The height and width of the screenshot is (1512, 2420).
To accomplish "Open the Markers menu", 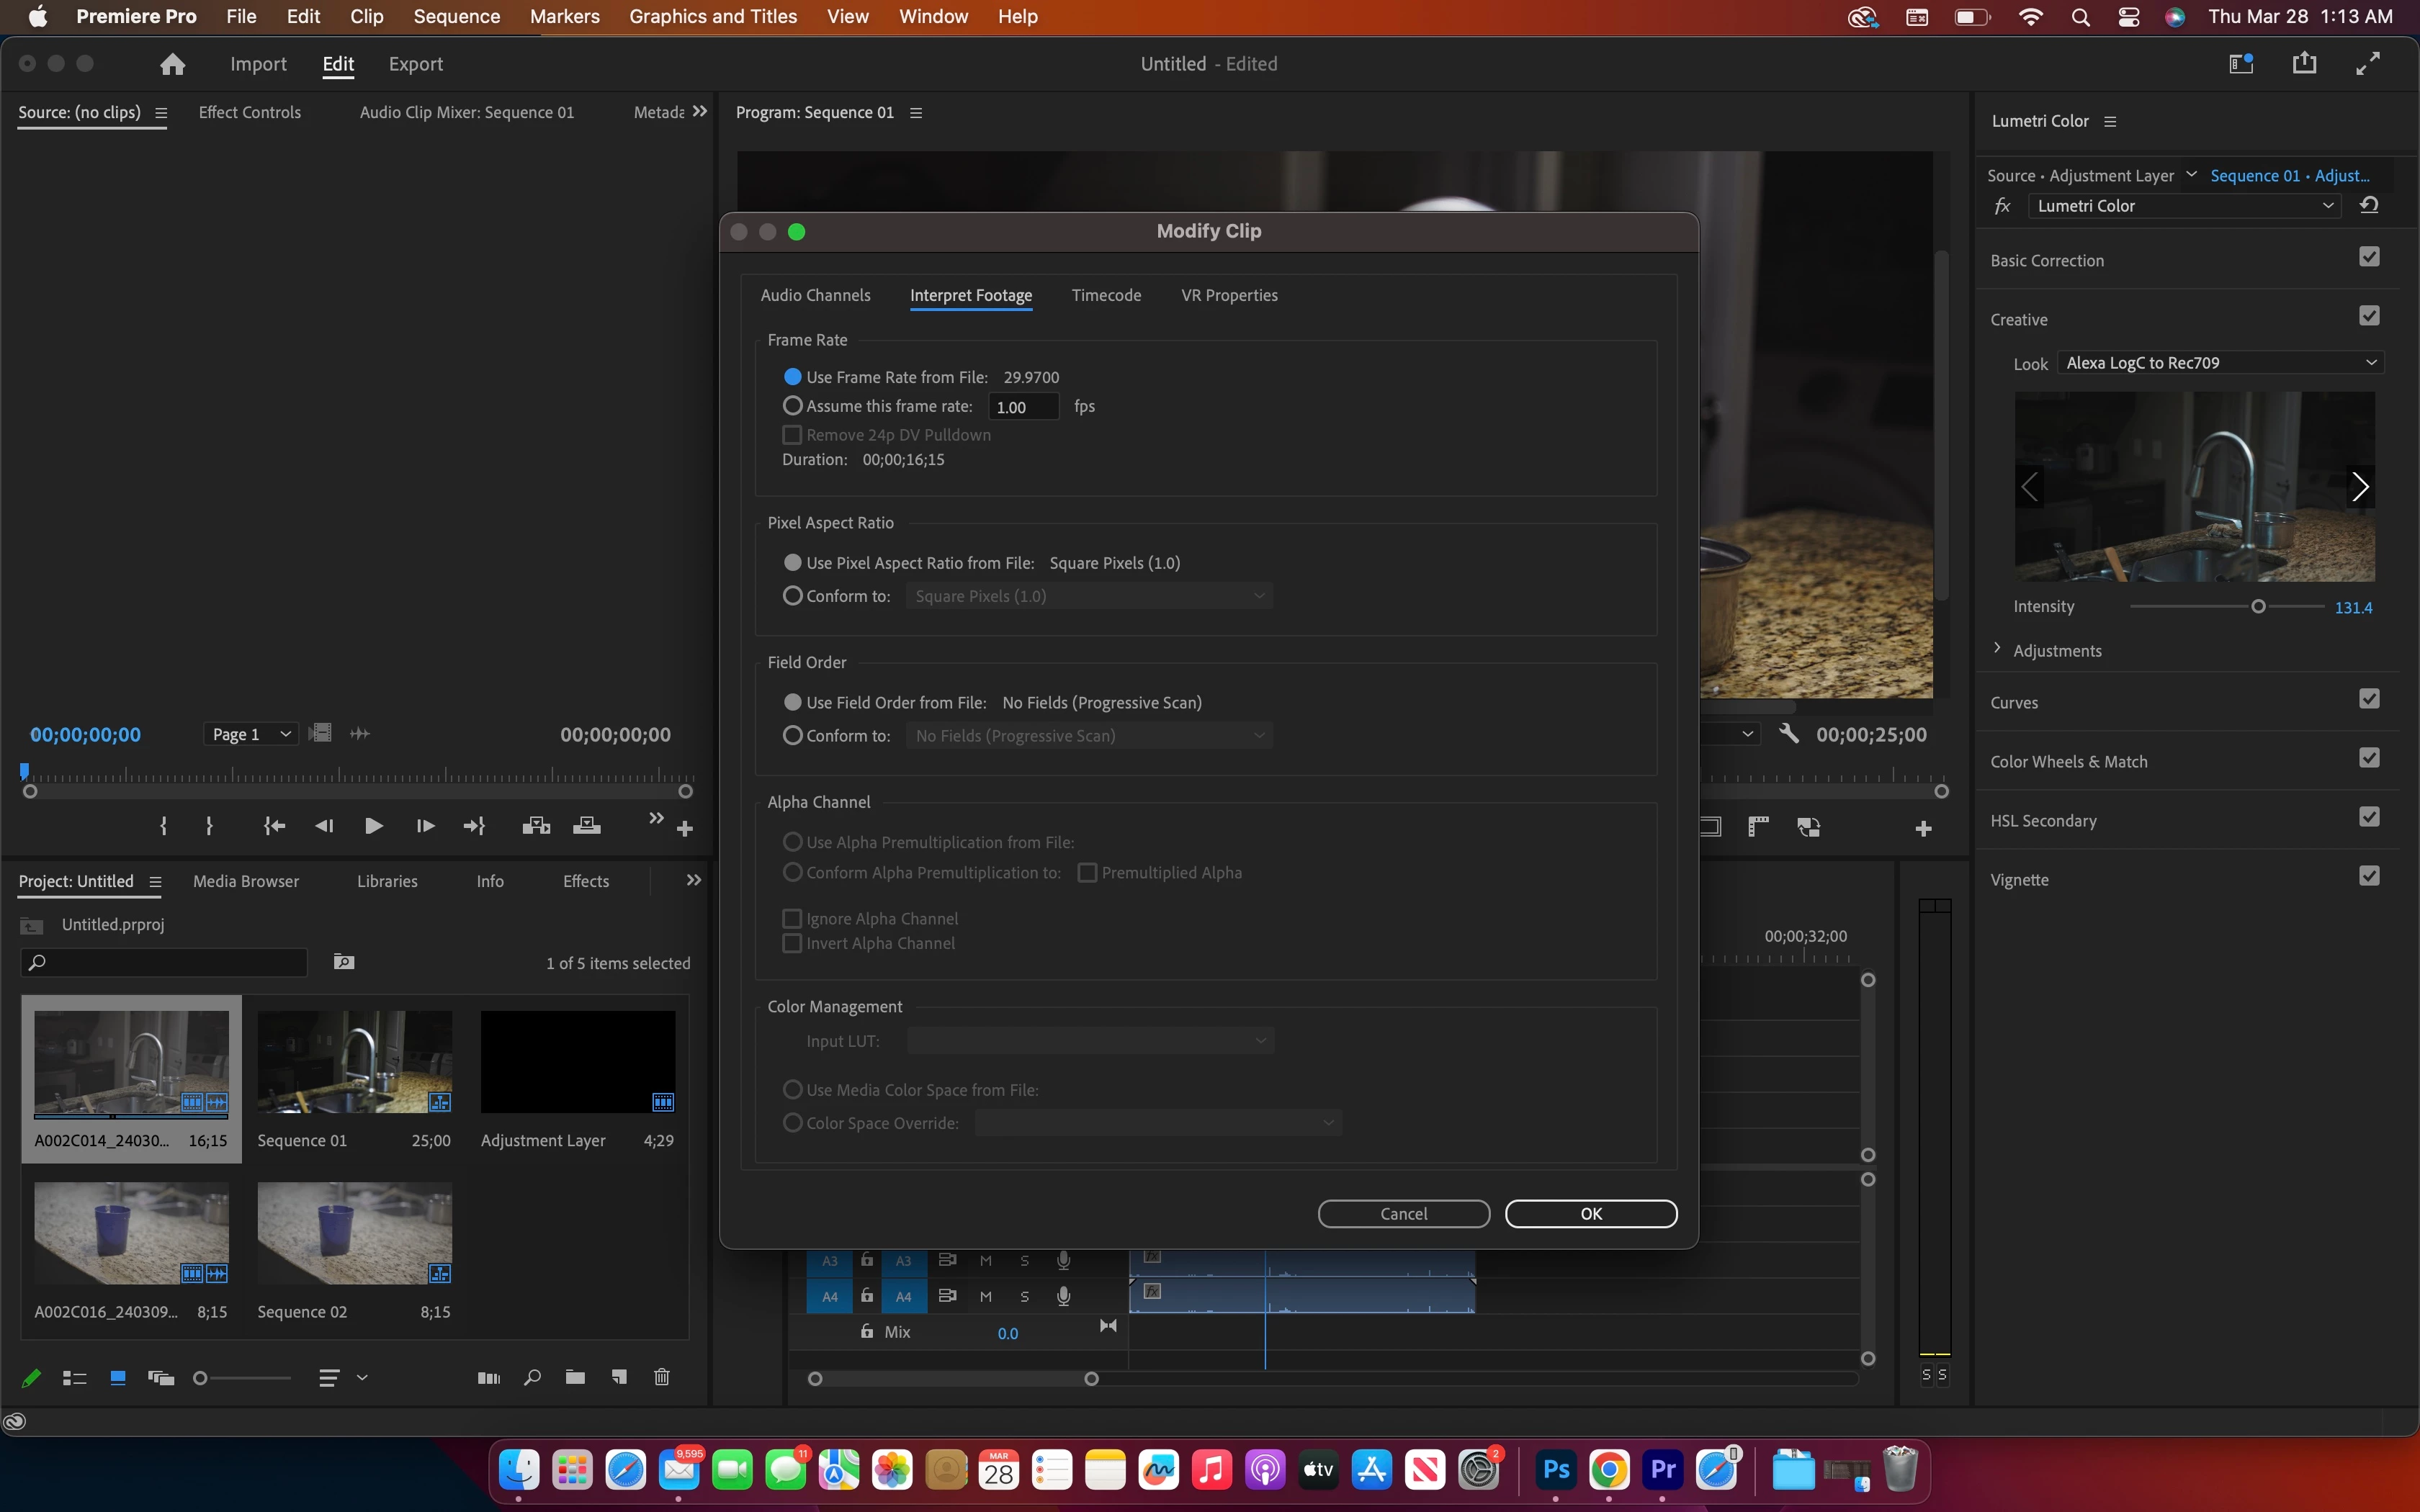I will click(564, 16).
